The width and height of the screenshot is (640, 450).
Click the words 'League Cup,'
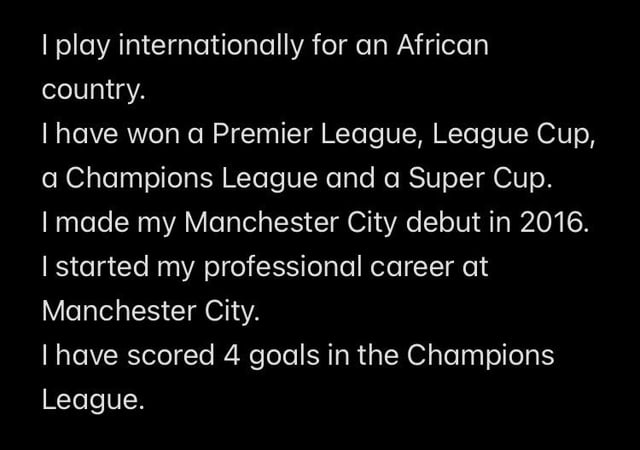[514, 134]
